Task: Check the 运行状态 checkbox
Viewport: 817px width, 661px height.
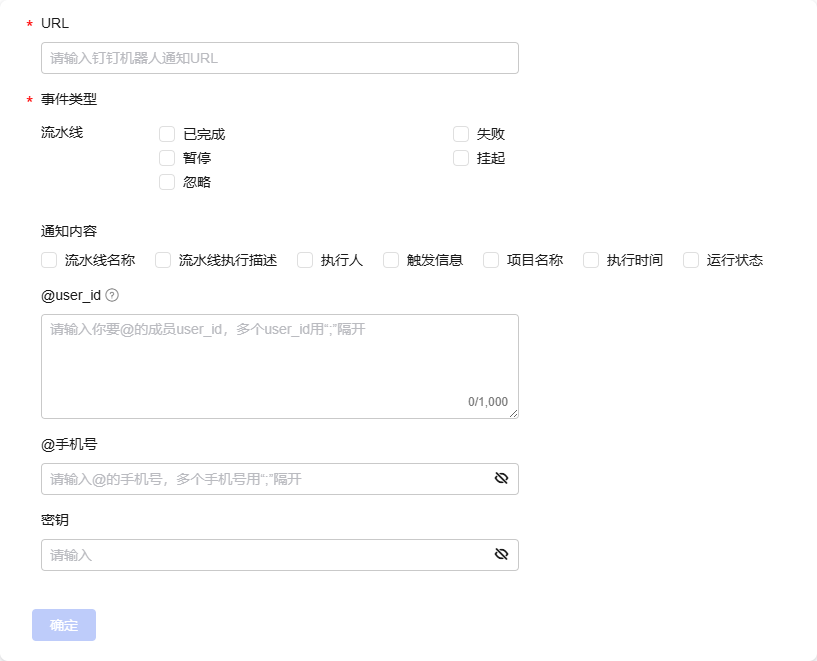Action: [691, 260]
